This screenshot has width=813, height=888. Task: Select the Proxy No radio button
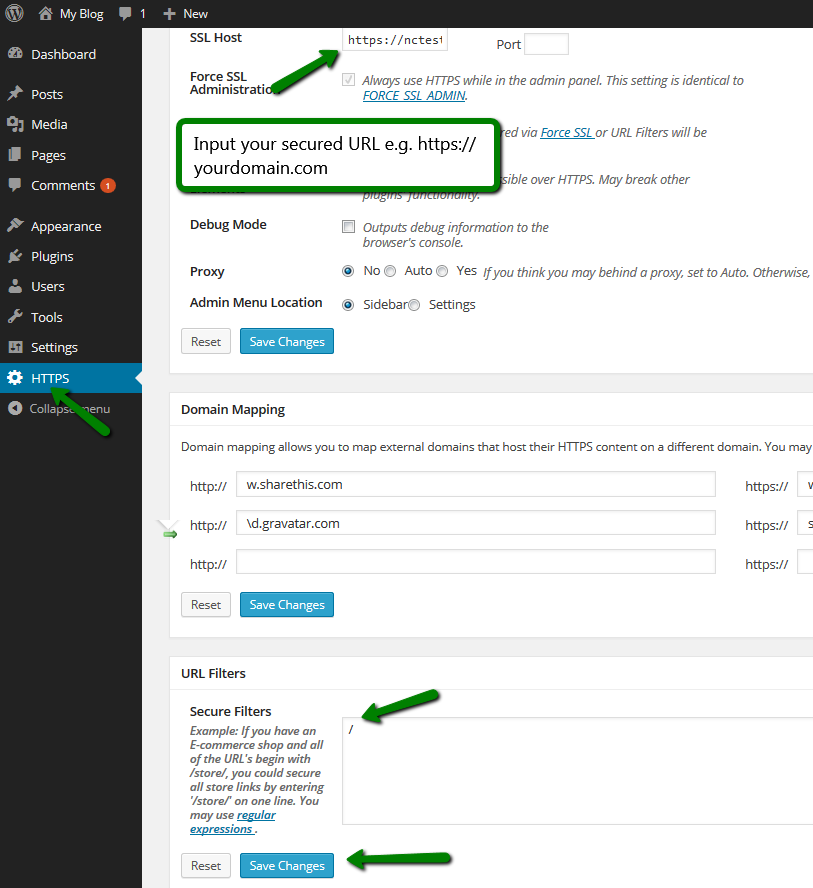(x=348, y=271)
